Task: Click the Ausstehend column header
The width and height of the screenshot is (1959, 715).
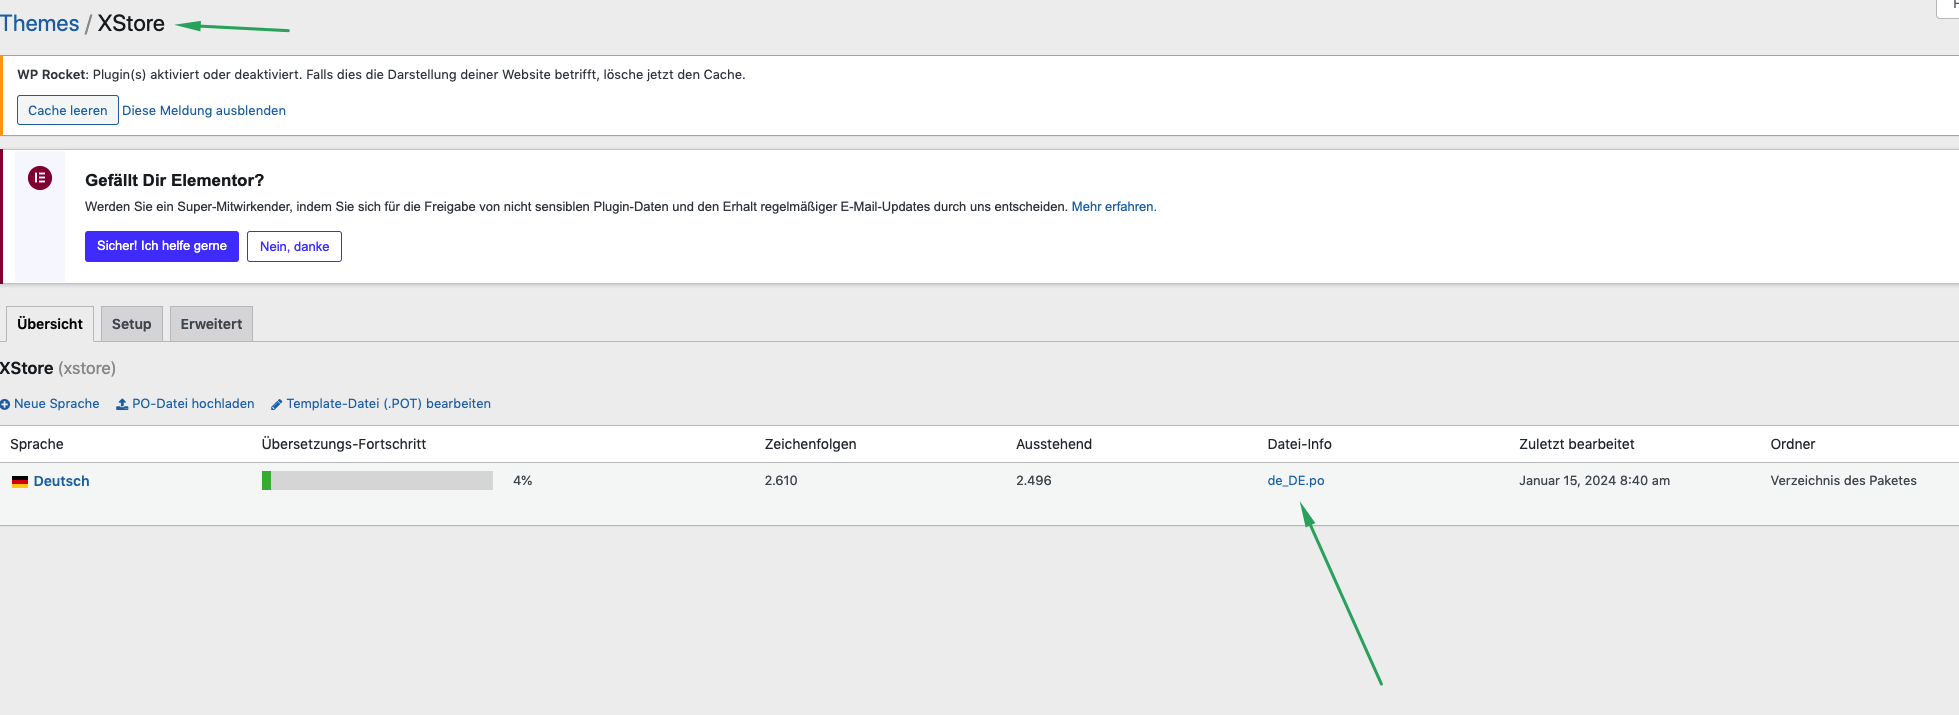Action: [1054, 444]
